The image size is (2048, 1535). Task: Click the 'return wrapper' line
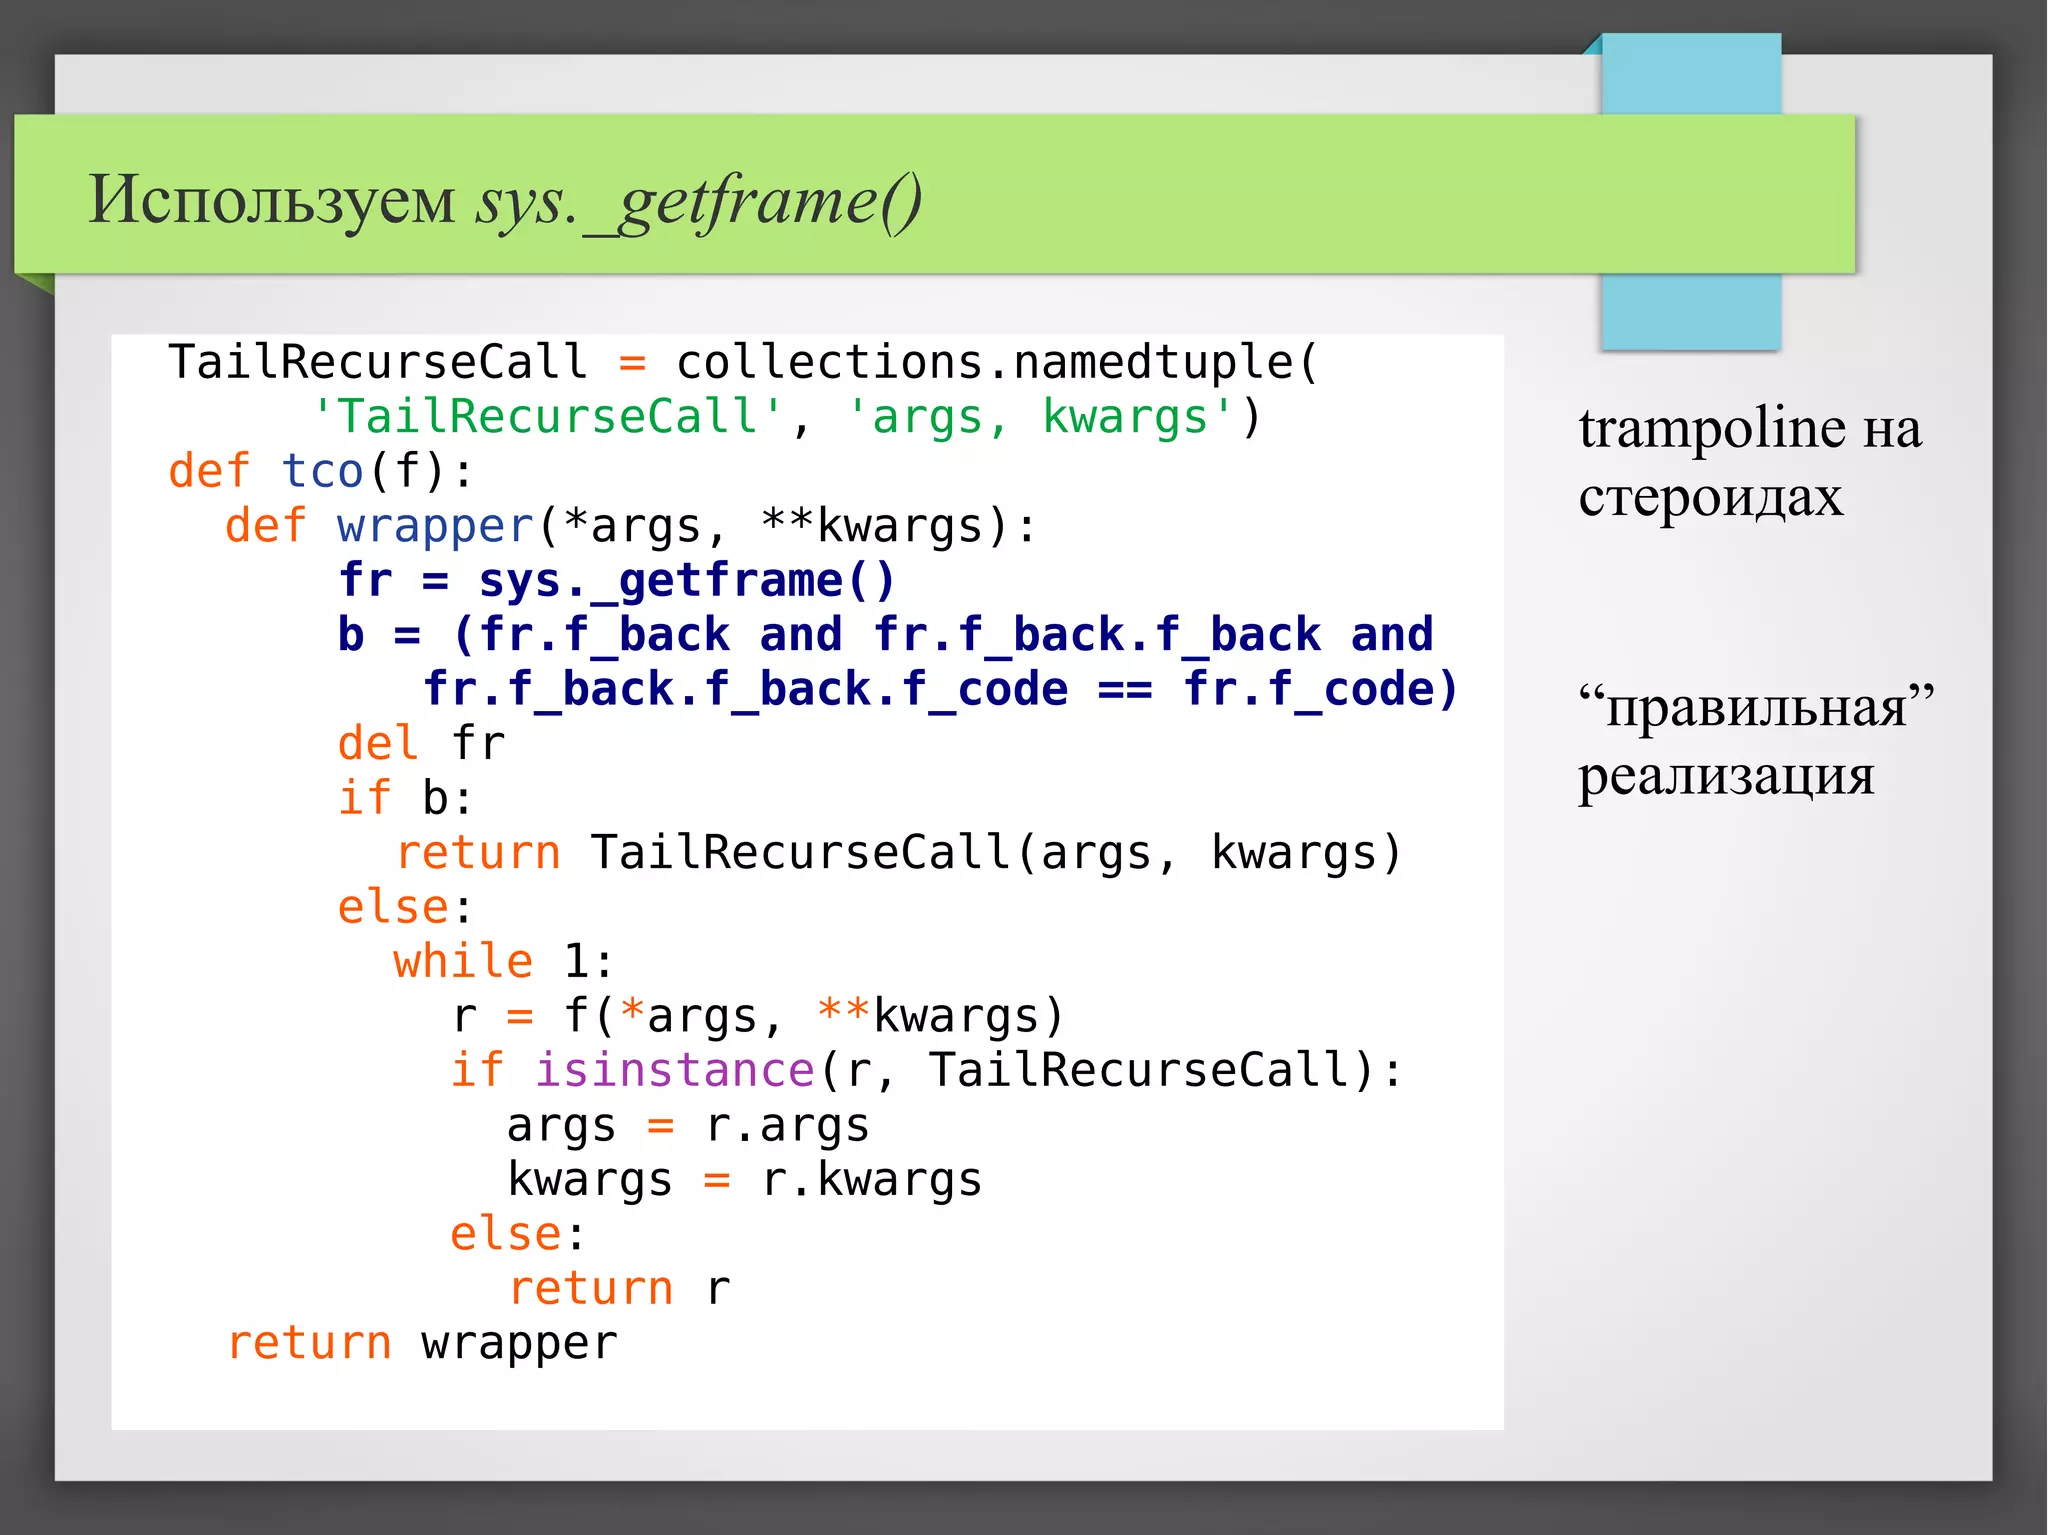(x=422, y=1343)
